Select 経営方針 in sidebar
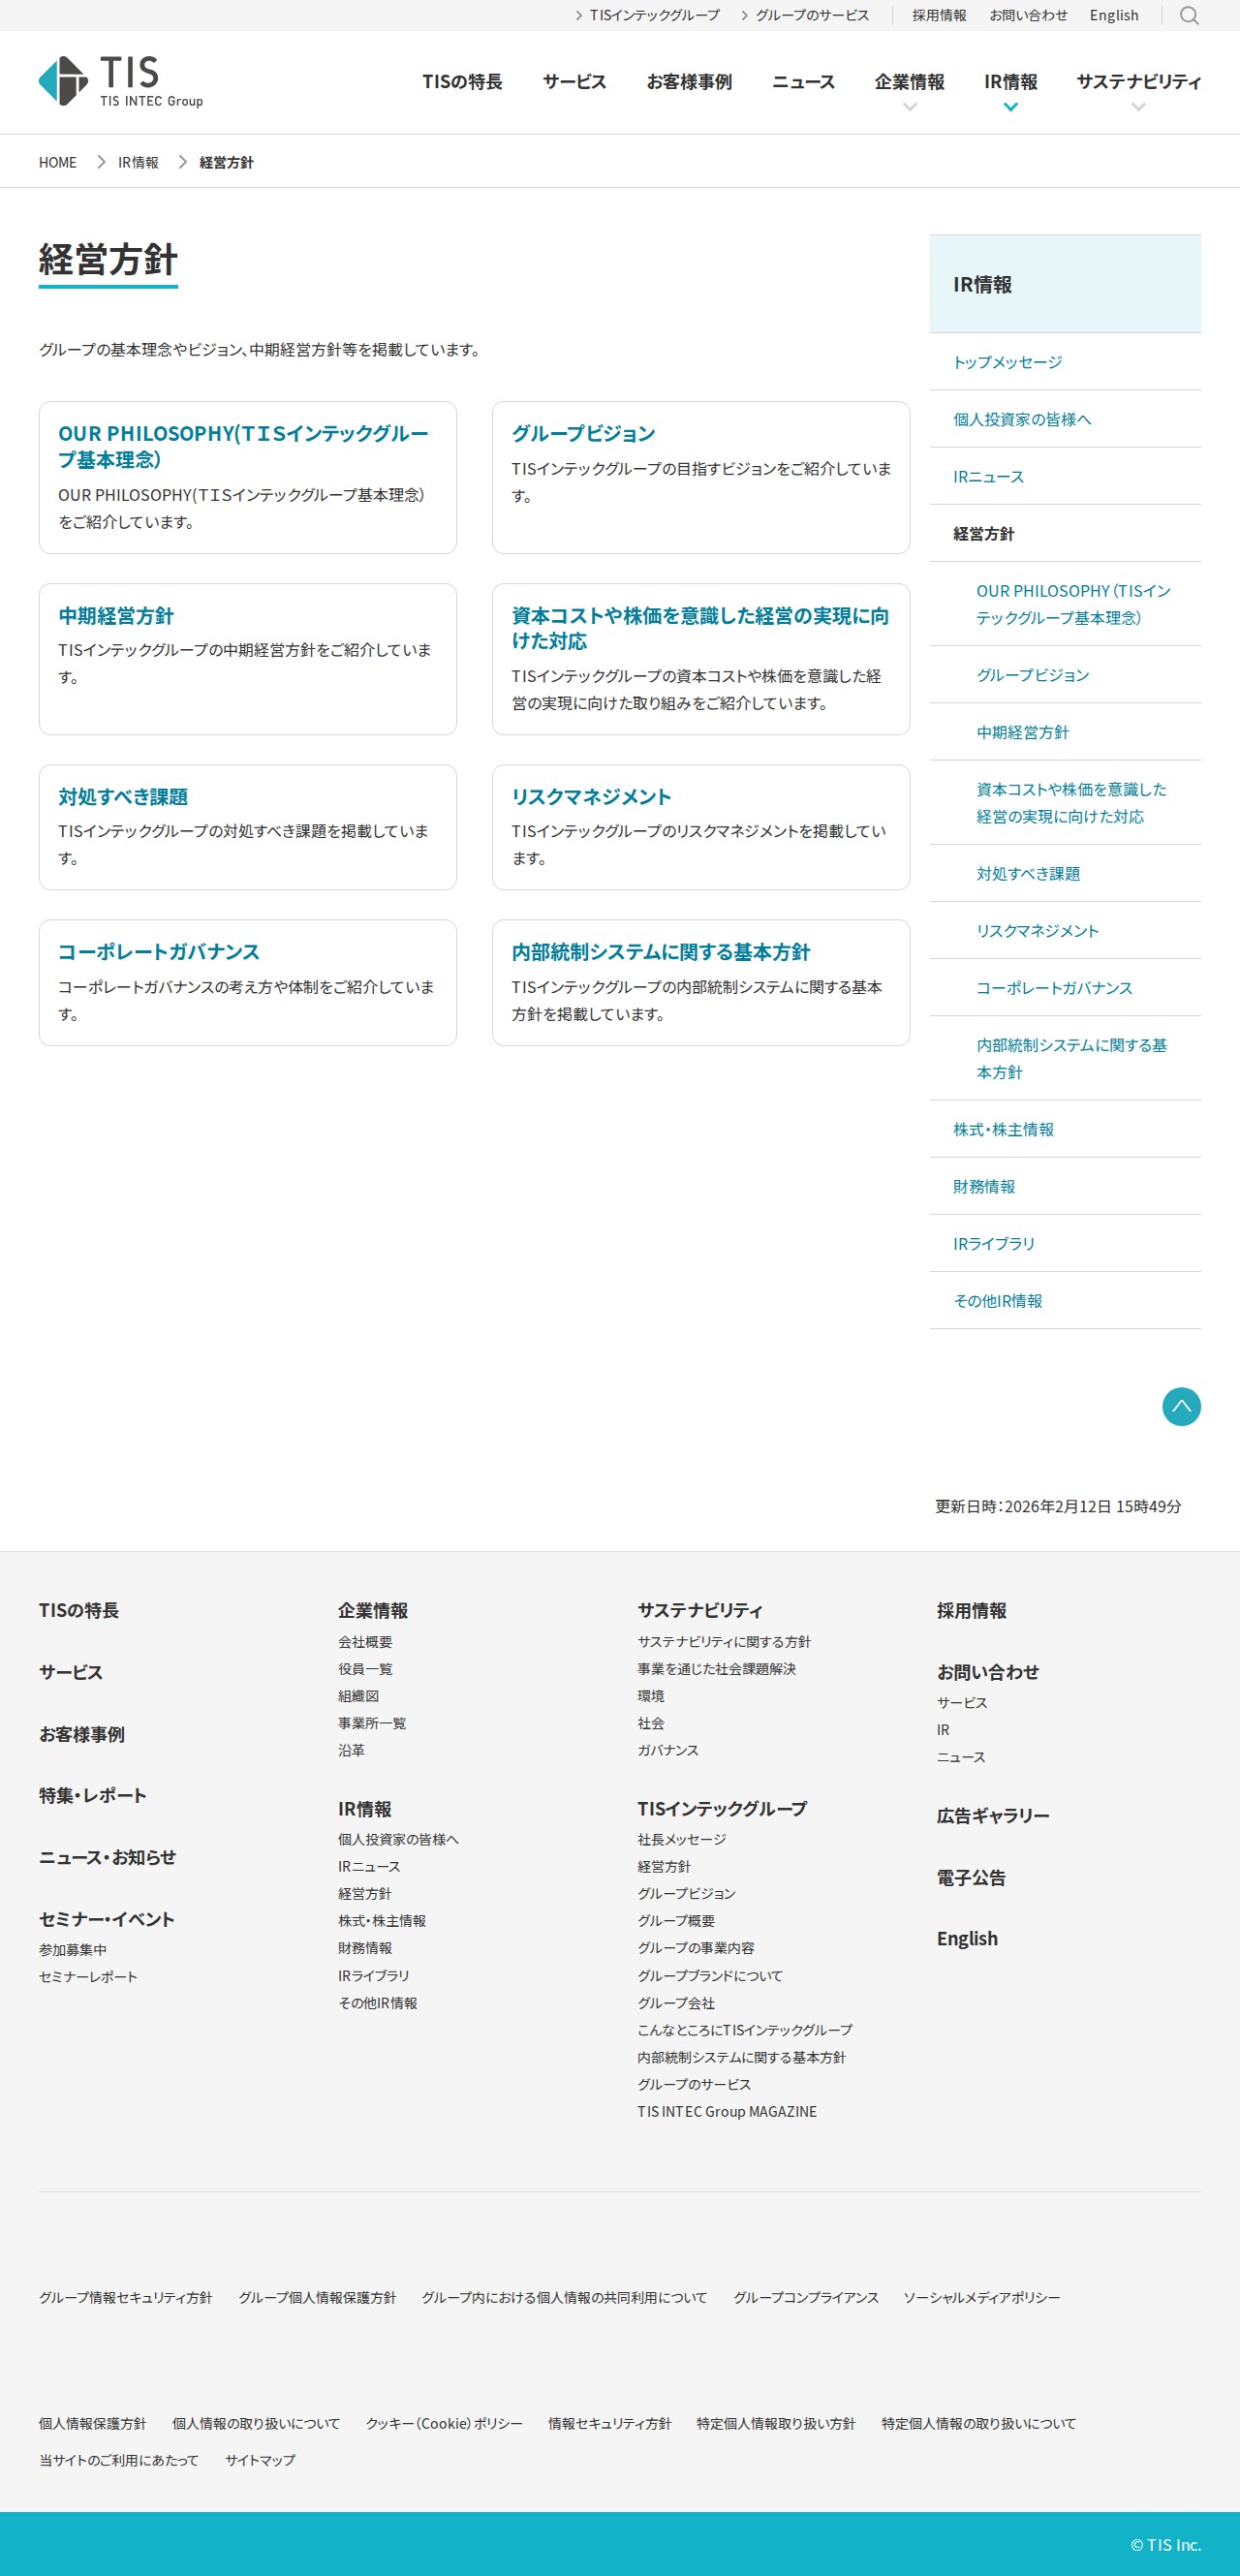This screenshot has width=1240, height=2576. pos(1065,533)
